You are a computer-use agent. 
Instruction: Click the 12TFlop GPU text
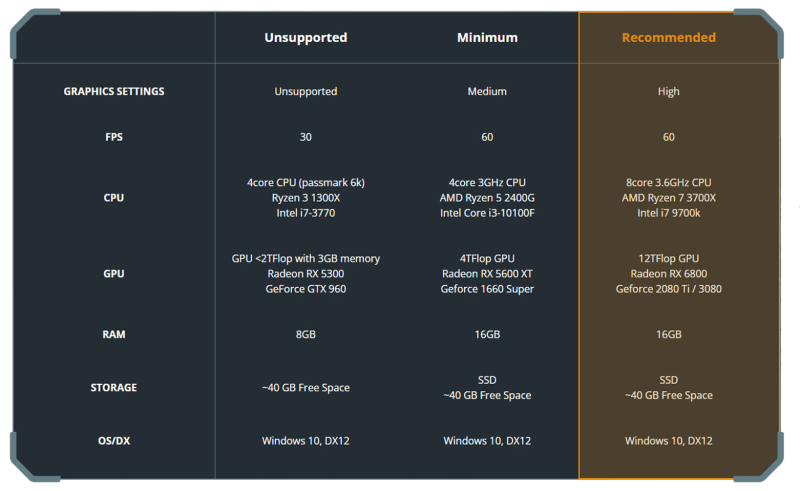(668, 259)
